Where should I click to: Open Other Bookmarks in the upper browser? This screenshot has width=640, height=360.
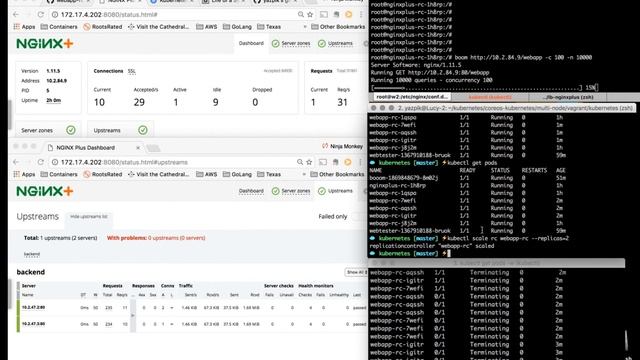[x=338, y=27]
